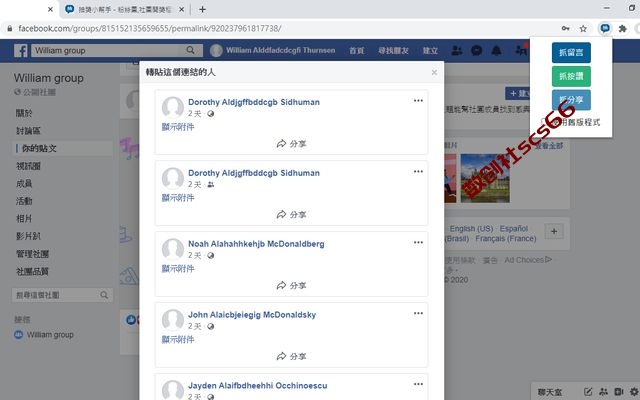Show attachment in second Dorothy post

pos(178,198)
